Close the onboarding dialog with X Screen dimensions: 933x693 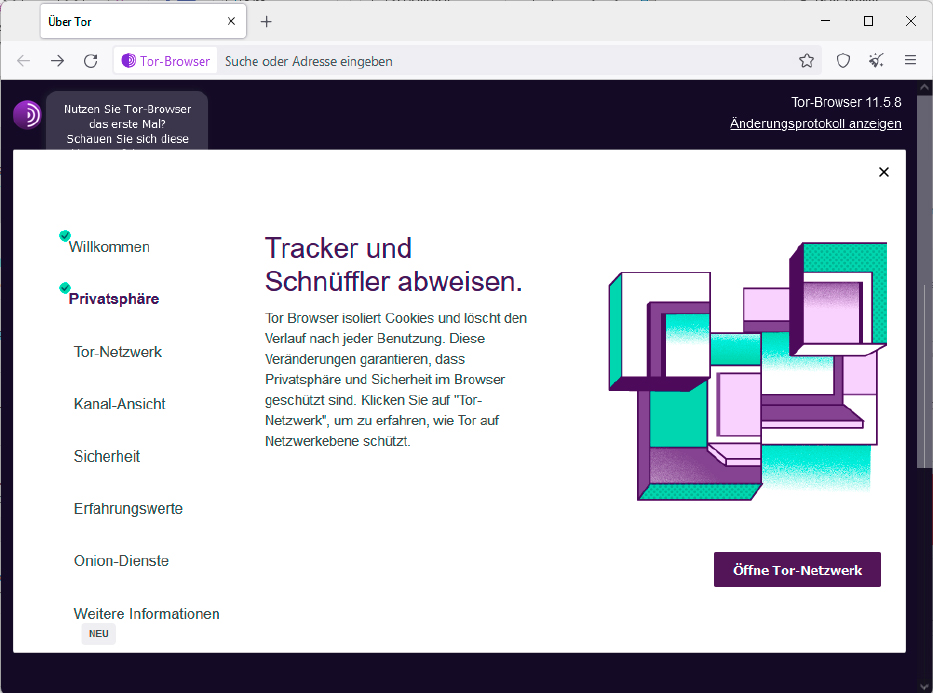tap(884, 172)
